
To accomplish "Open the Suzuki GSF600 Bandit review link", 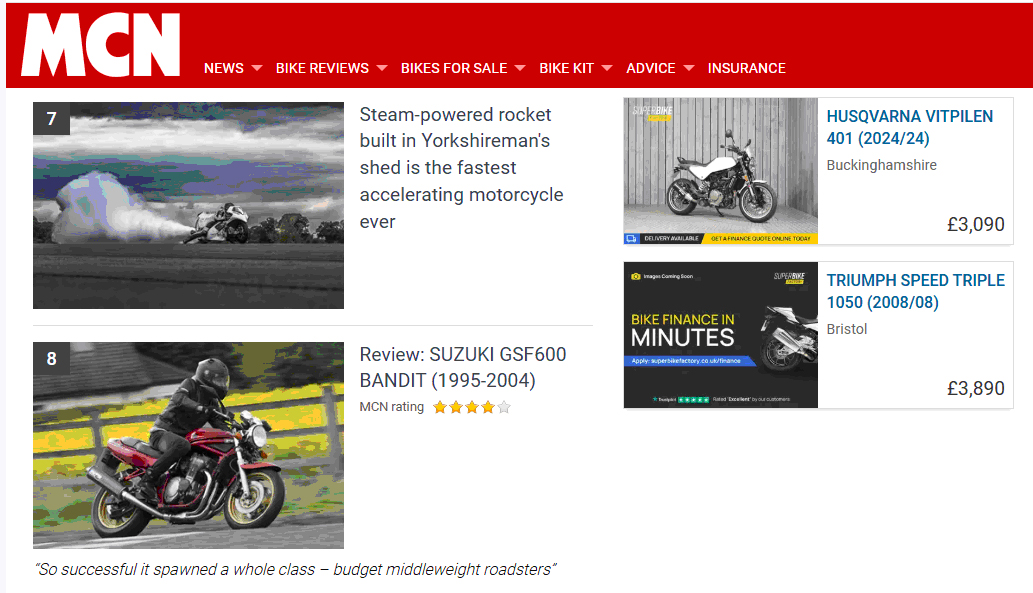I will click(462, 367).
